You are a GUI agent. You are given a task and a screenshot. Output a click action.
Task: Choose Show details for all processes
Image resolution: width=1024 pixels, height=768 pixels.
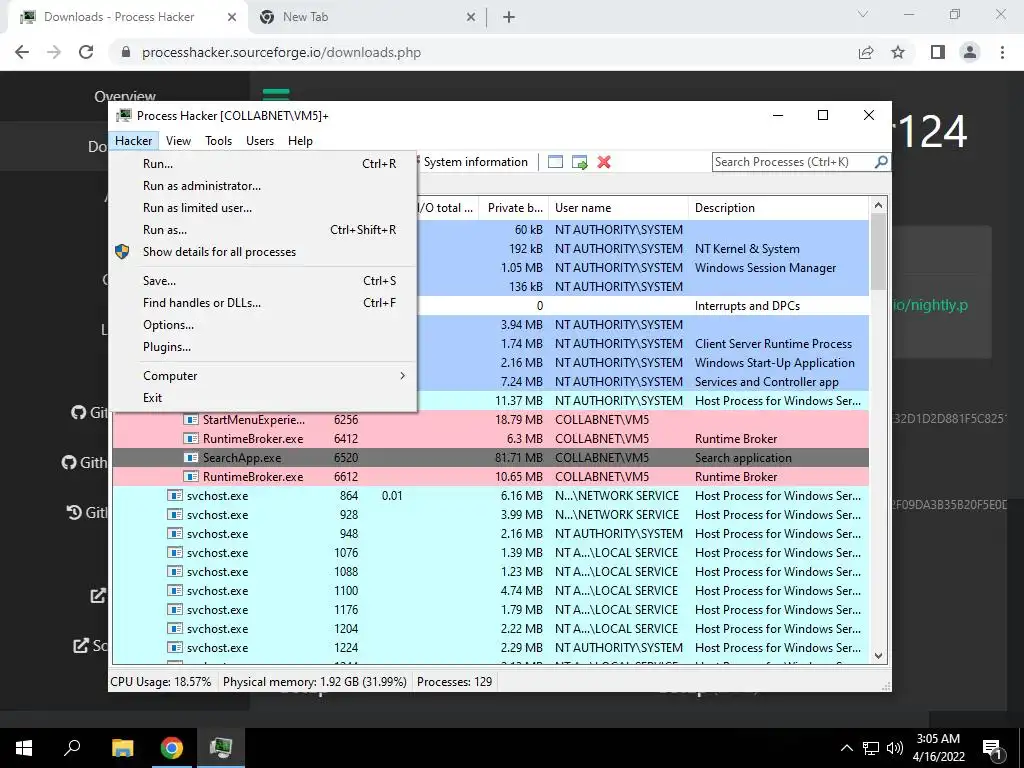(264, 252)
